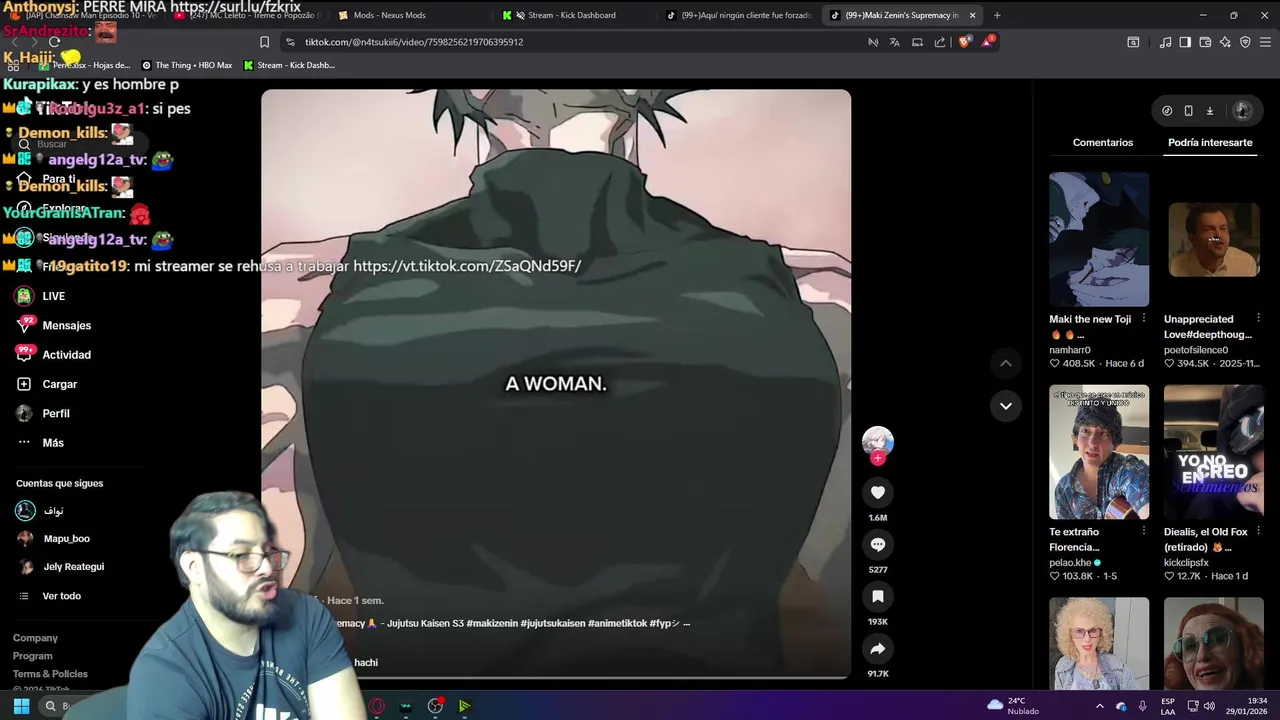Open options dots for Unappreciated Love video

tap(1258, 319)
